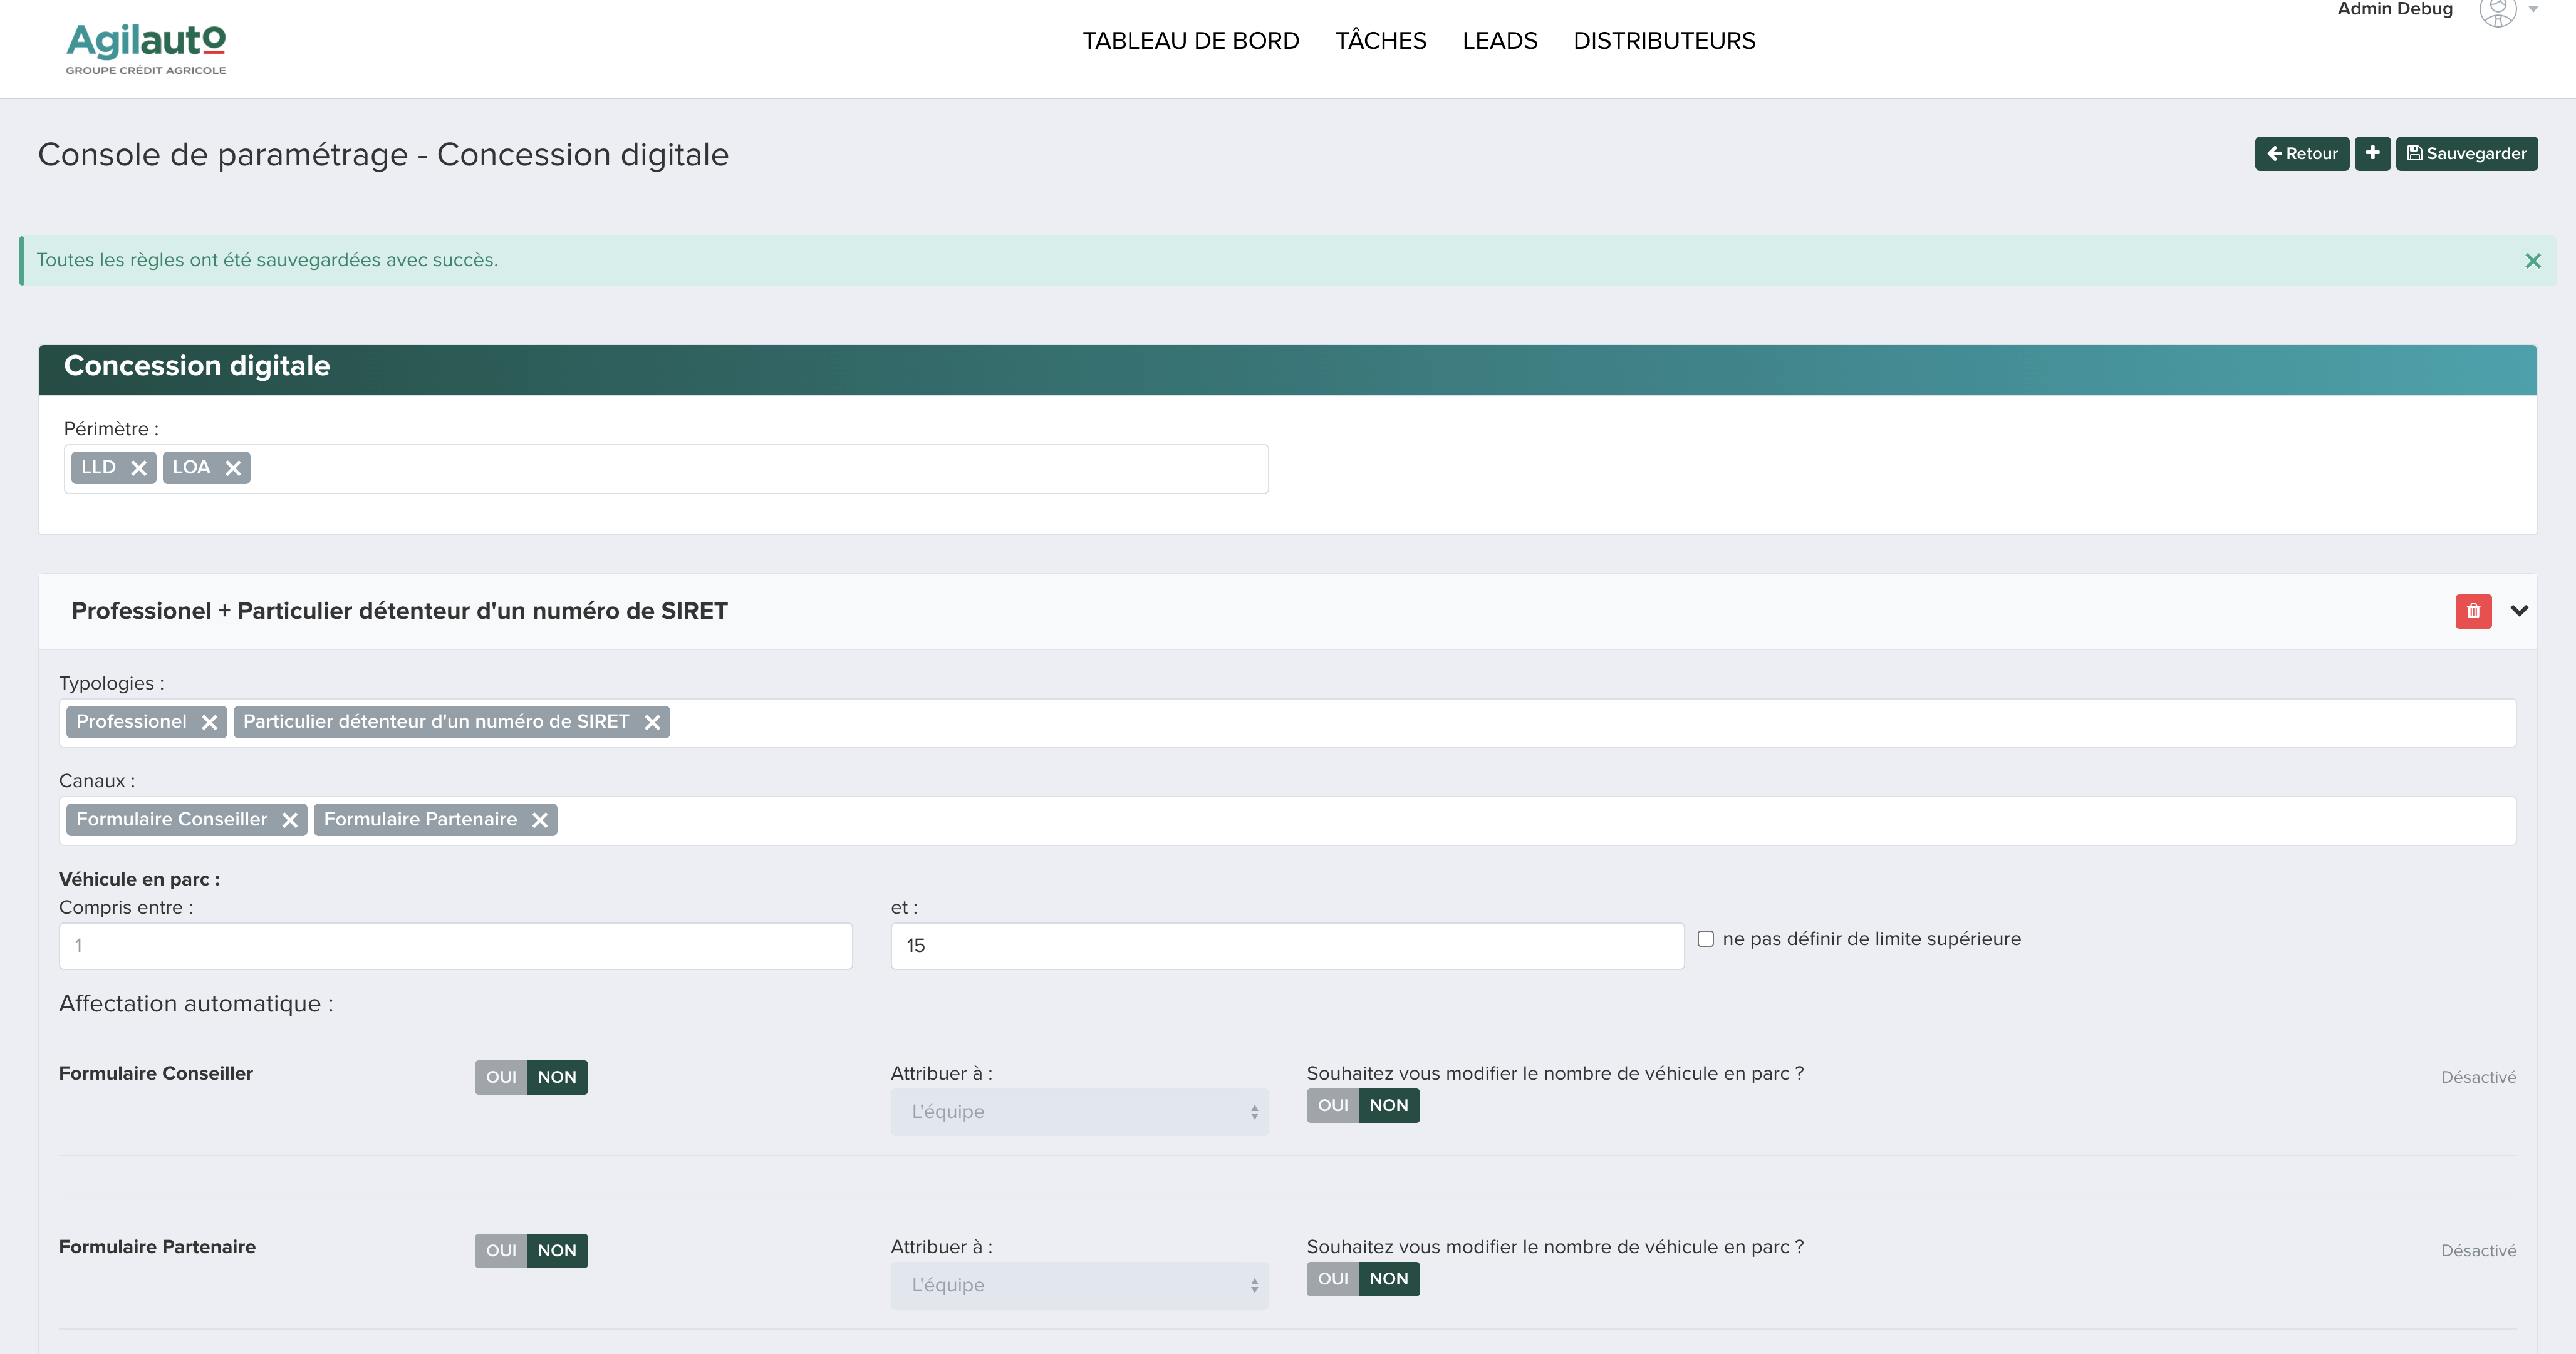Go back using the Retour button
This screenshot has height=1354, width=2576.
pyautogui.click(x=2302, y=153)
